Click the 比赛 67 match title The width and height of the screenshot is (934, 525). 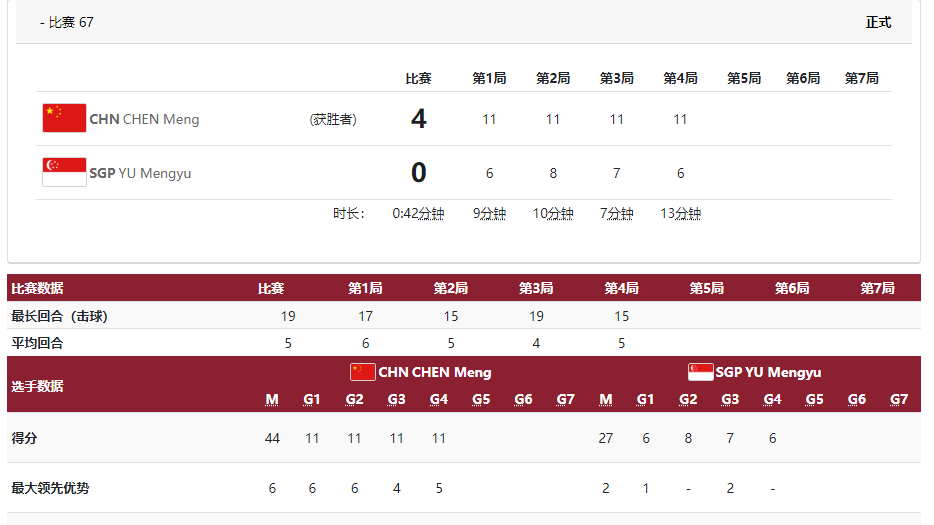click(71, 23)
